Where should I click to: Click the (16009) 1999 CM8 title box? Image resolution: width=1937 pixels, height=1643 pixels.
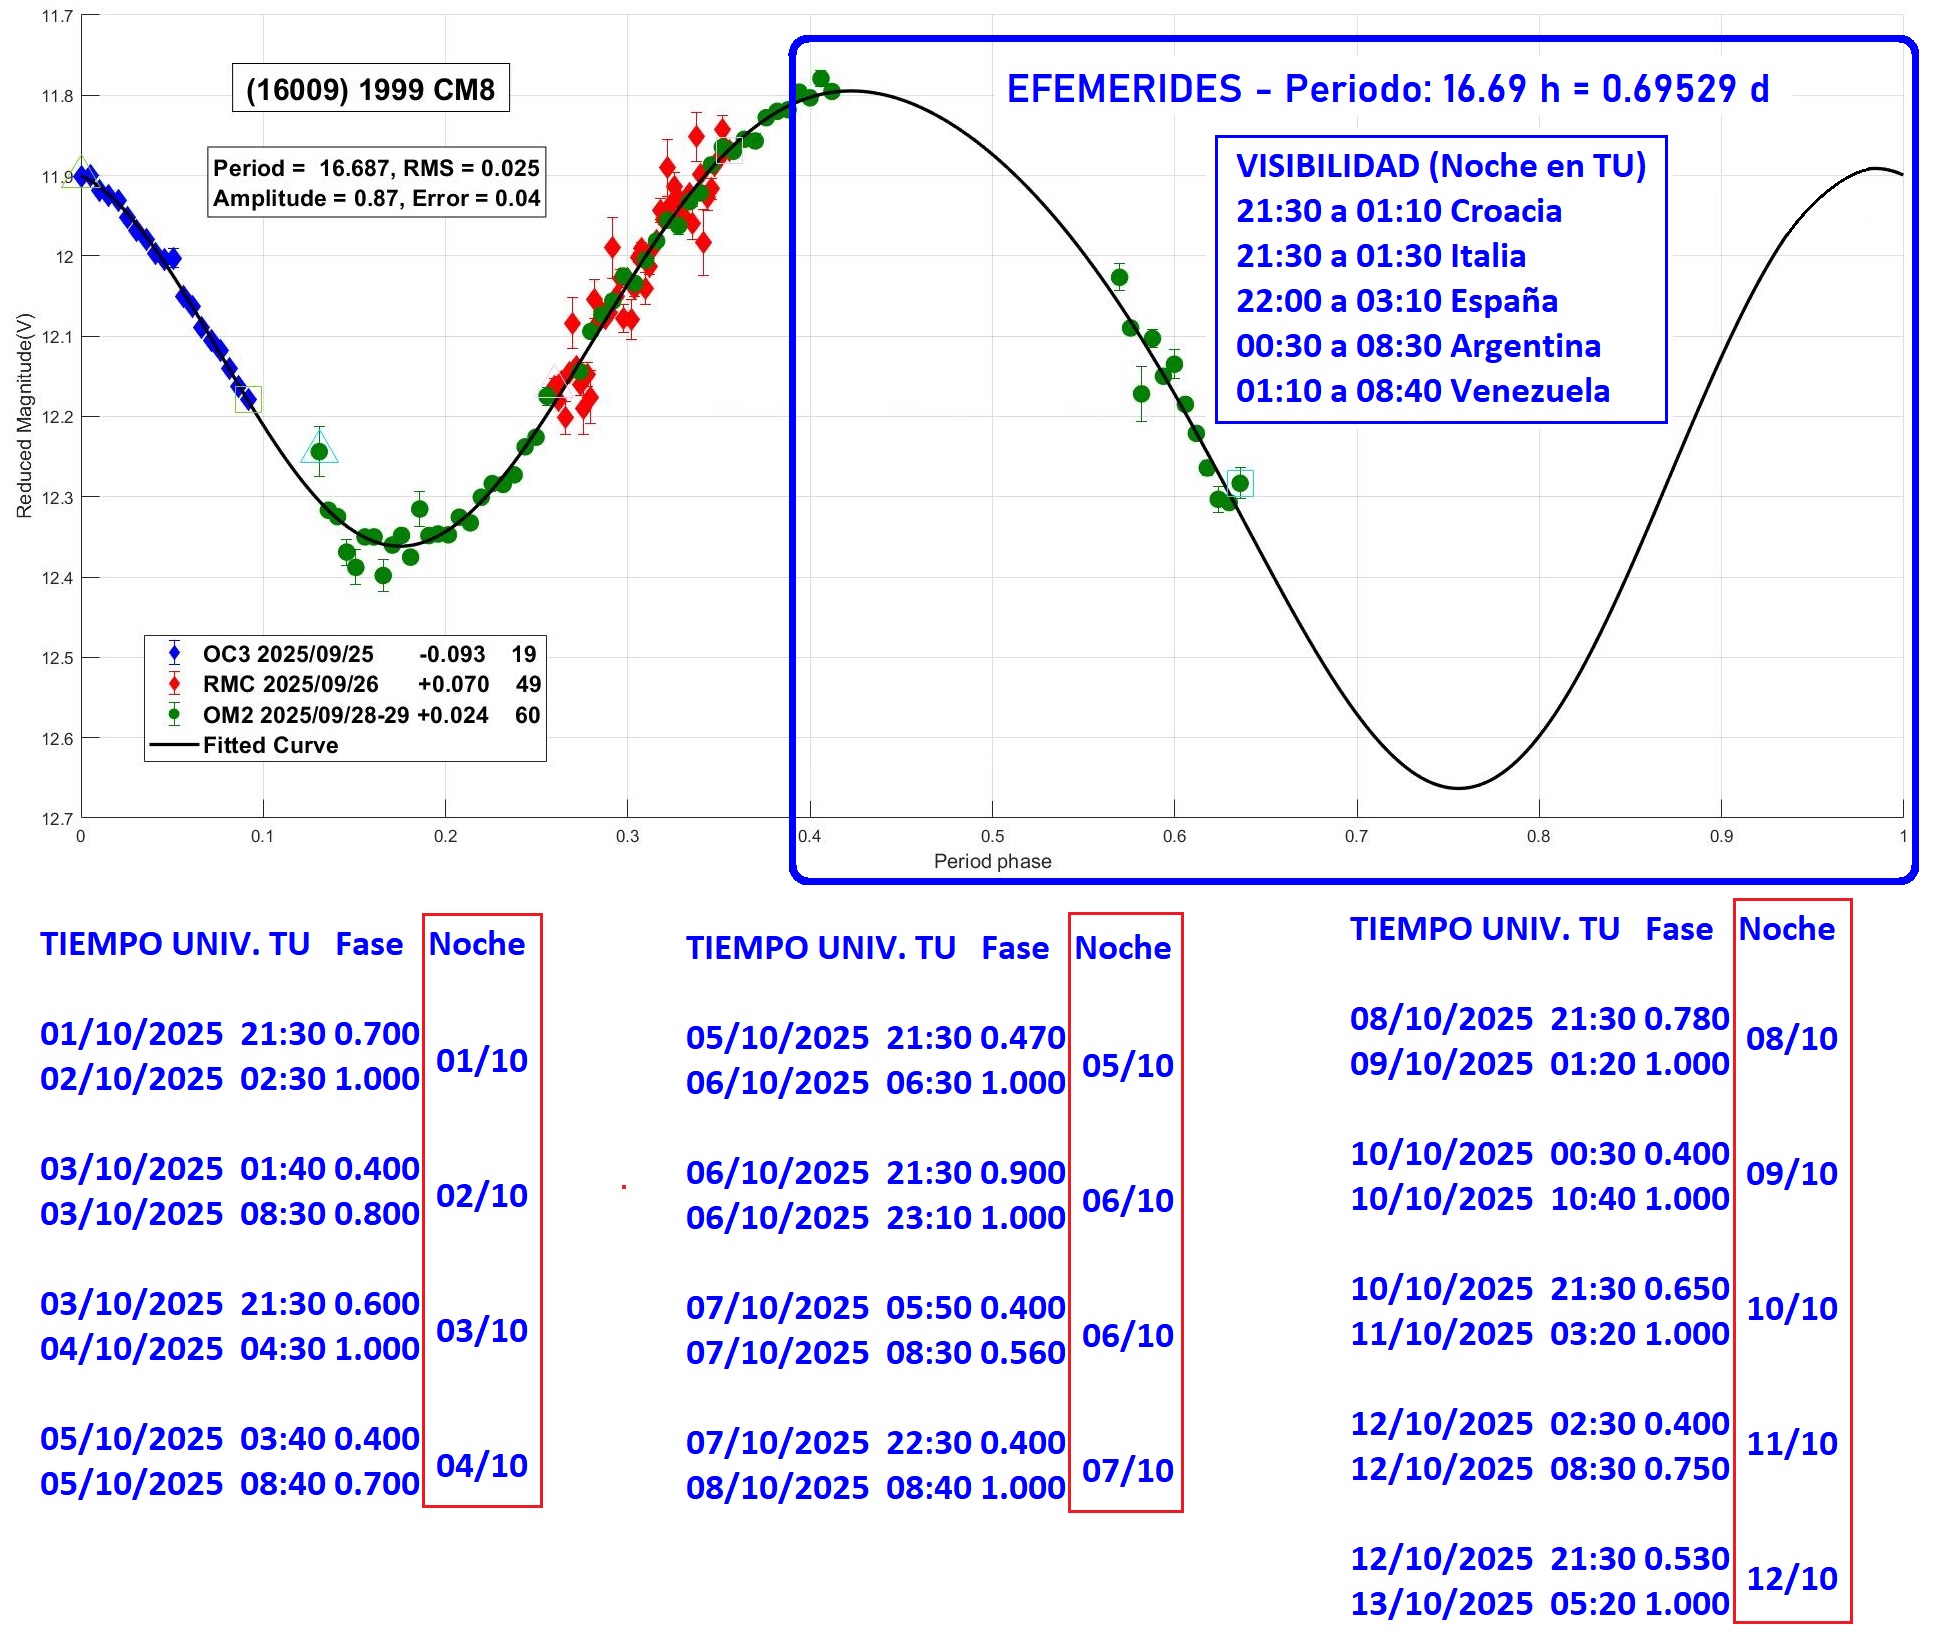(370, 89)
